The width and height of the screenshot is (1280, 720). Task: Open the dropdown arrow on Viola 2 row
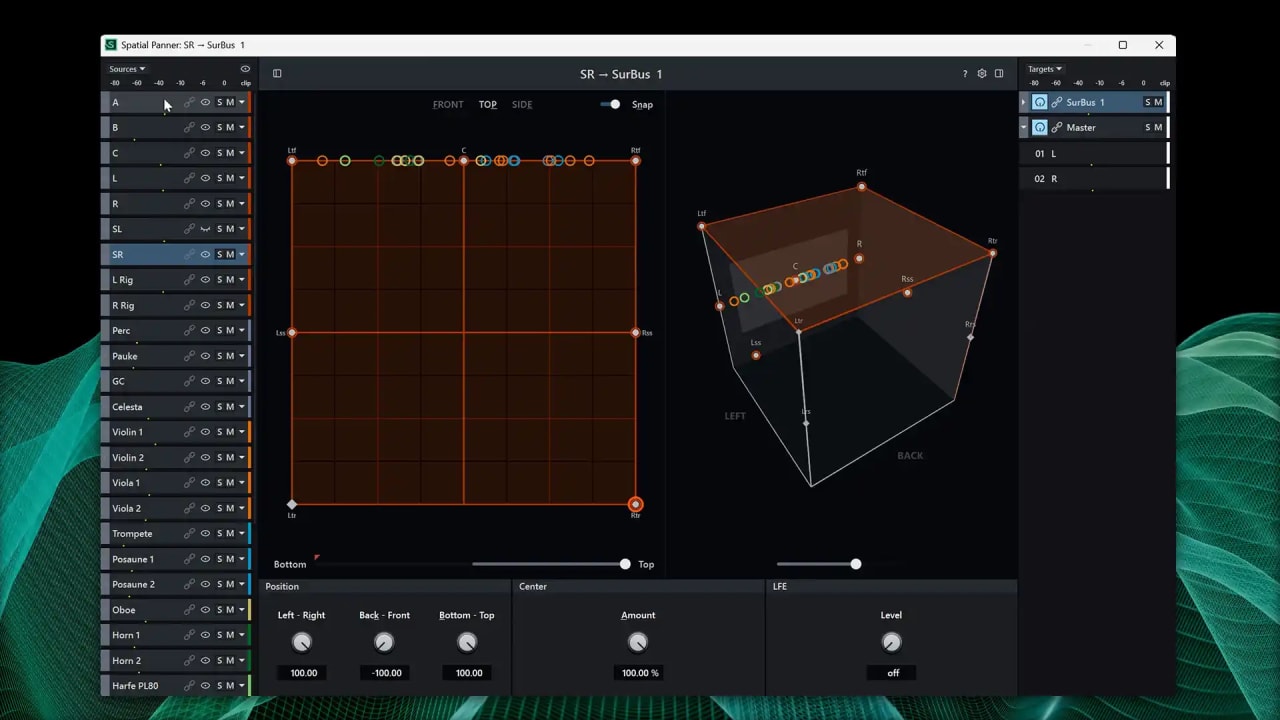click(241, 508)
